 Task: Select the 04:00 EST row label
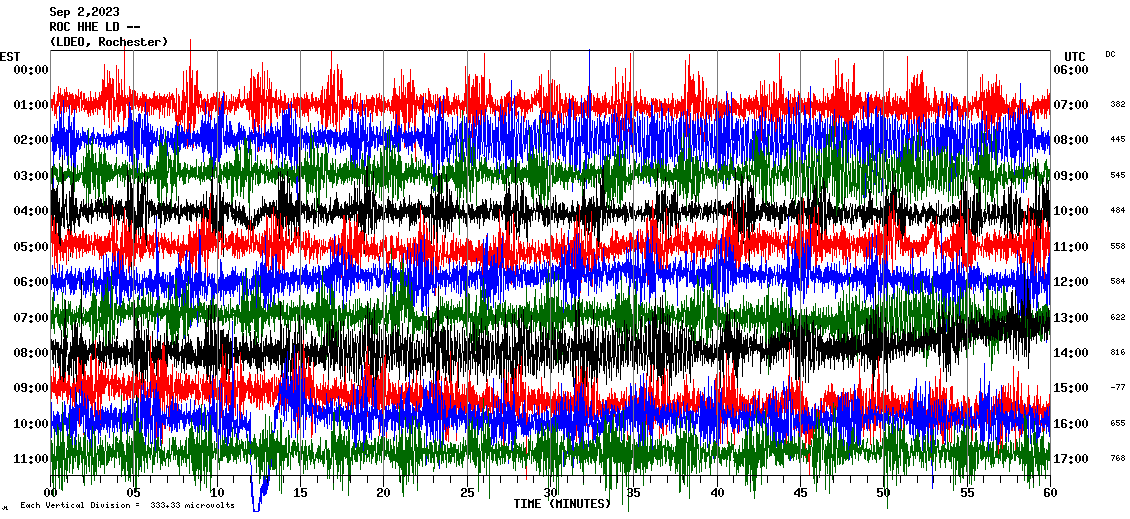pyautogui.click(x=31, y=211)
